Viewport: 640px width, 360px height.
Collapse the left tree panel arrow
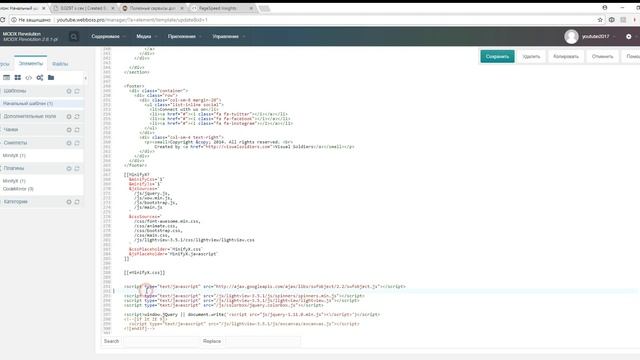(85, 78)
